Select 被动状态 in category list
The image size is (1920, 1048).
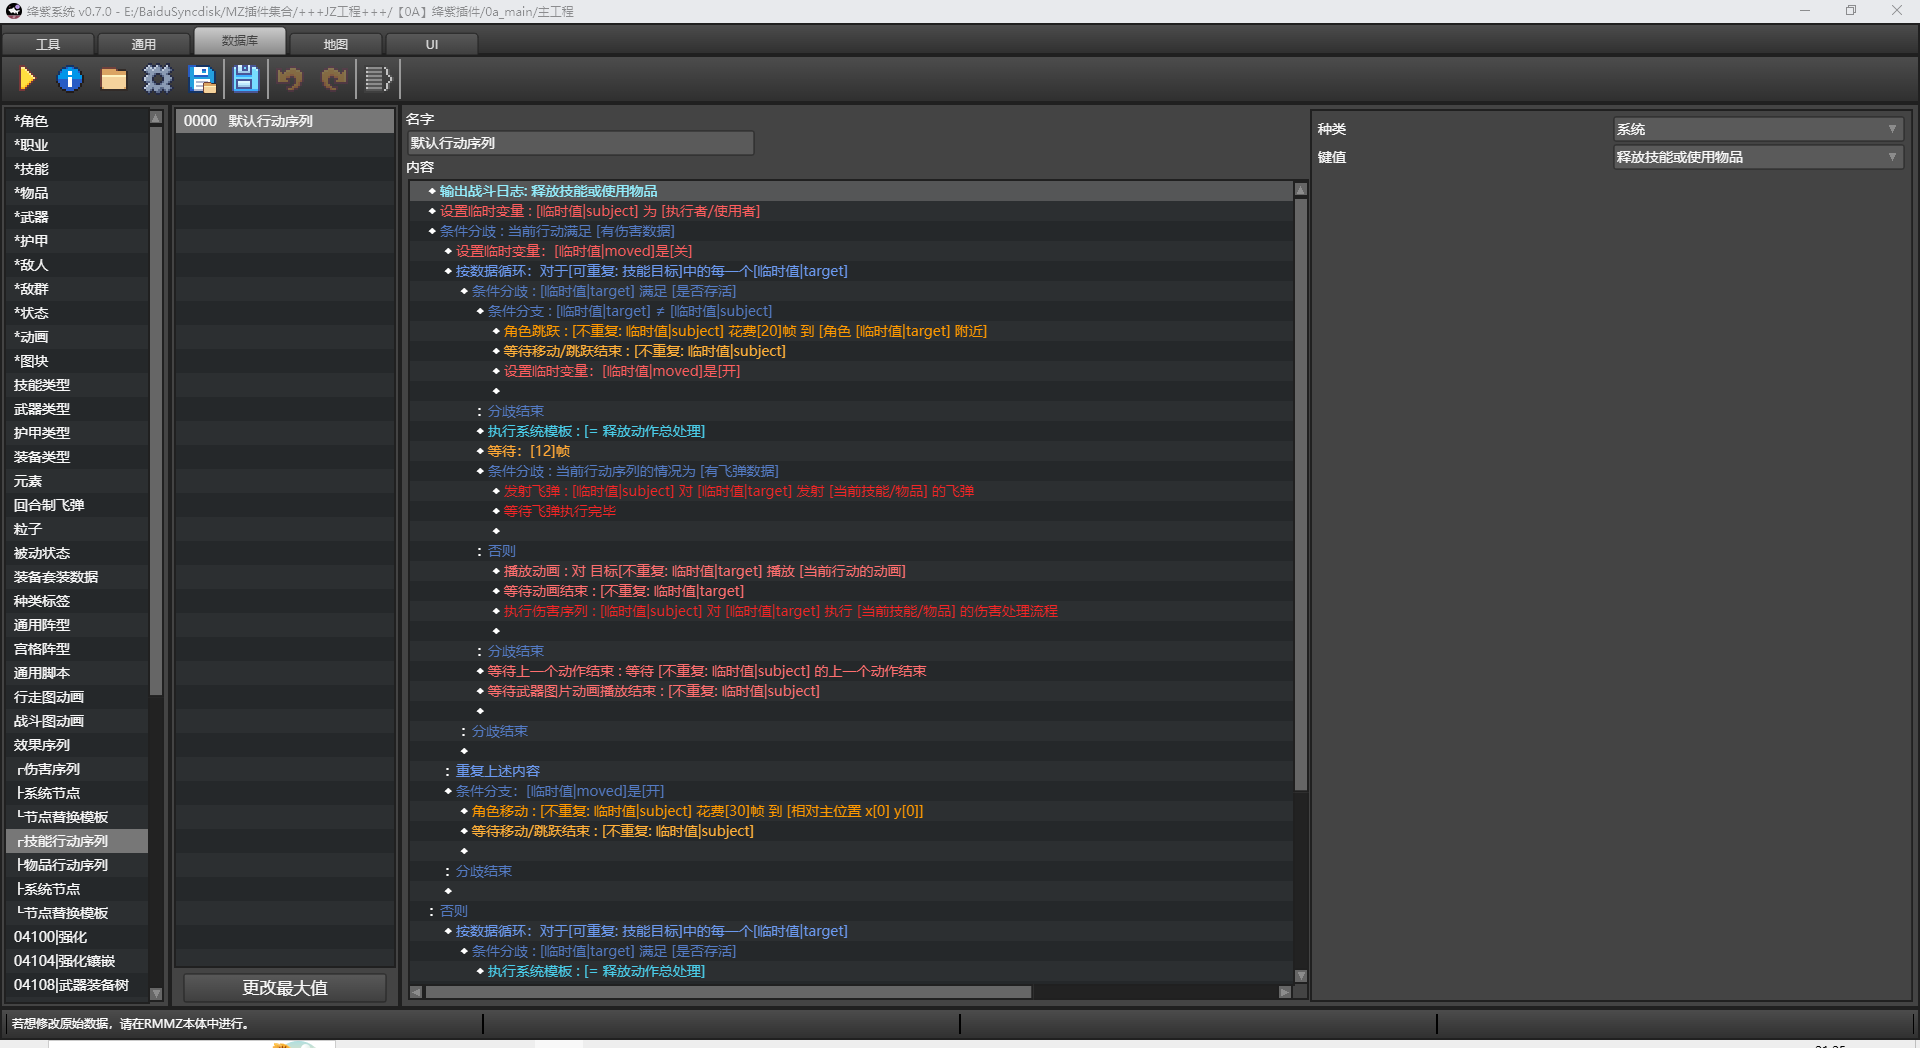(x=78, y=553)
